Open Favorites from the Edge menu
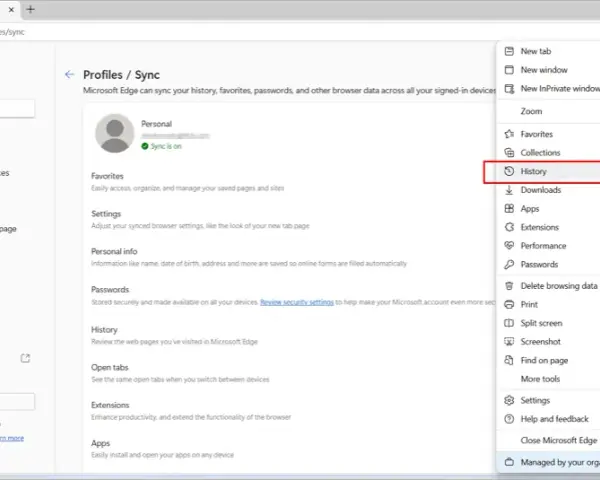 click(548, 134)
